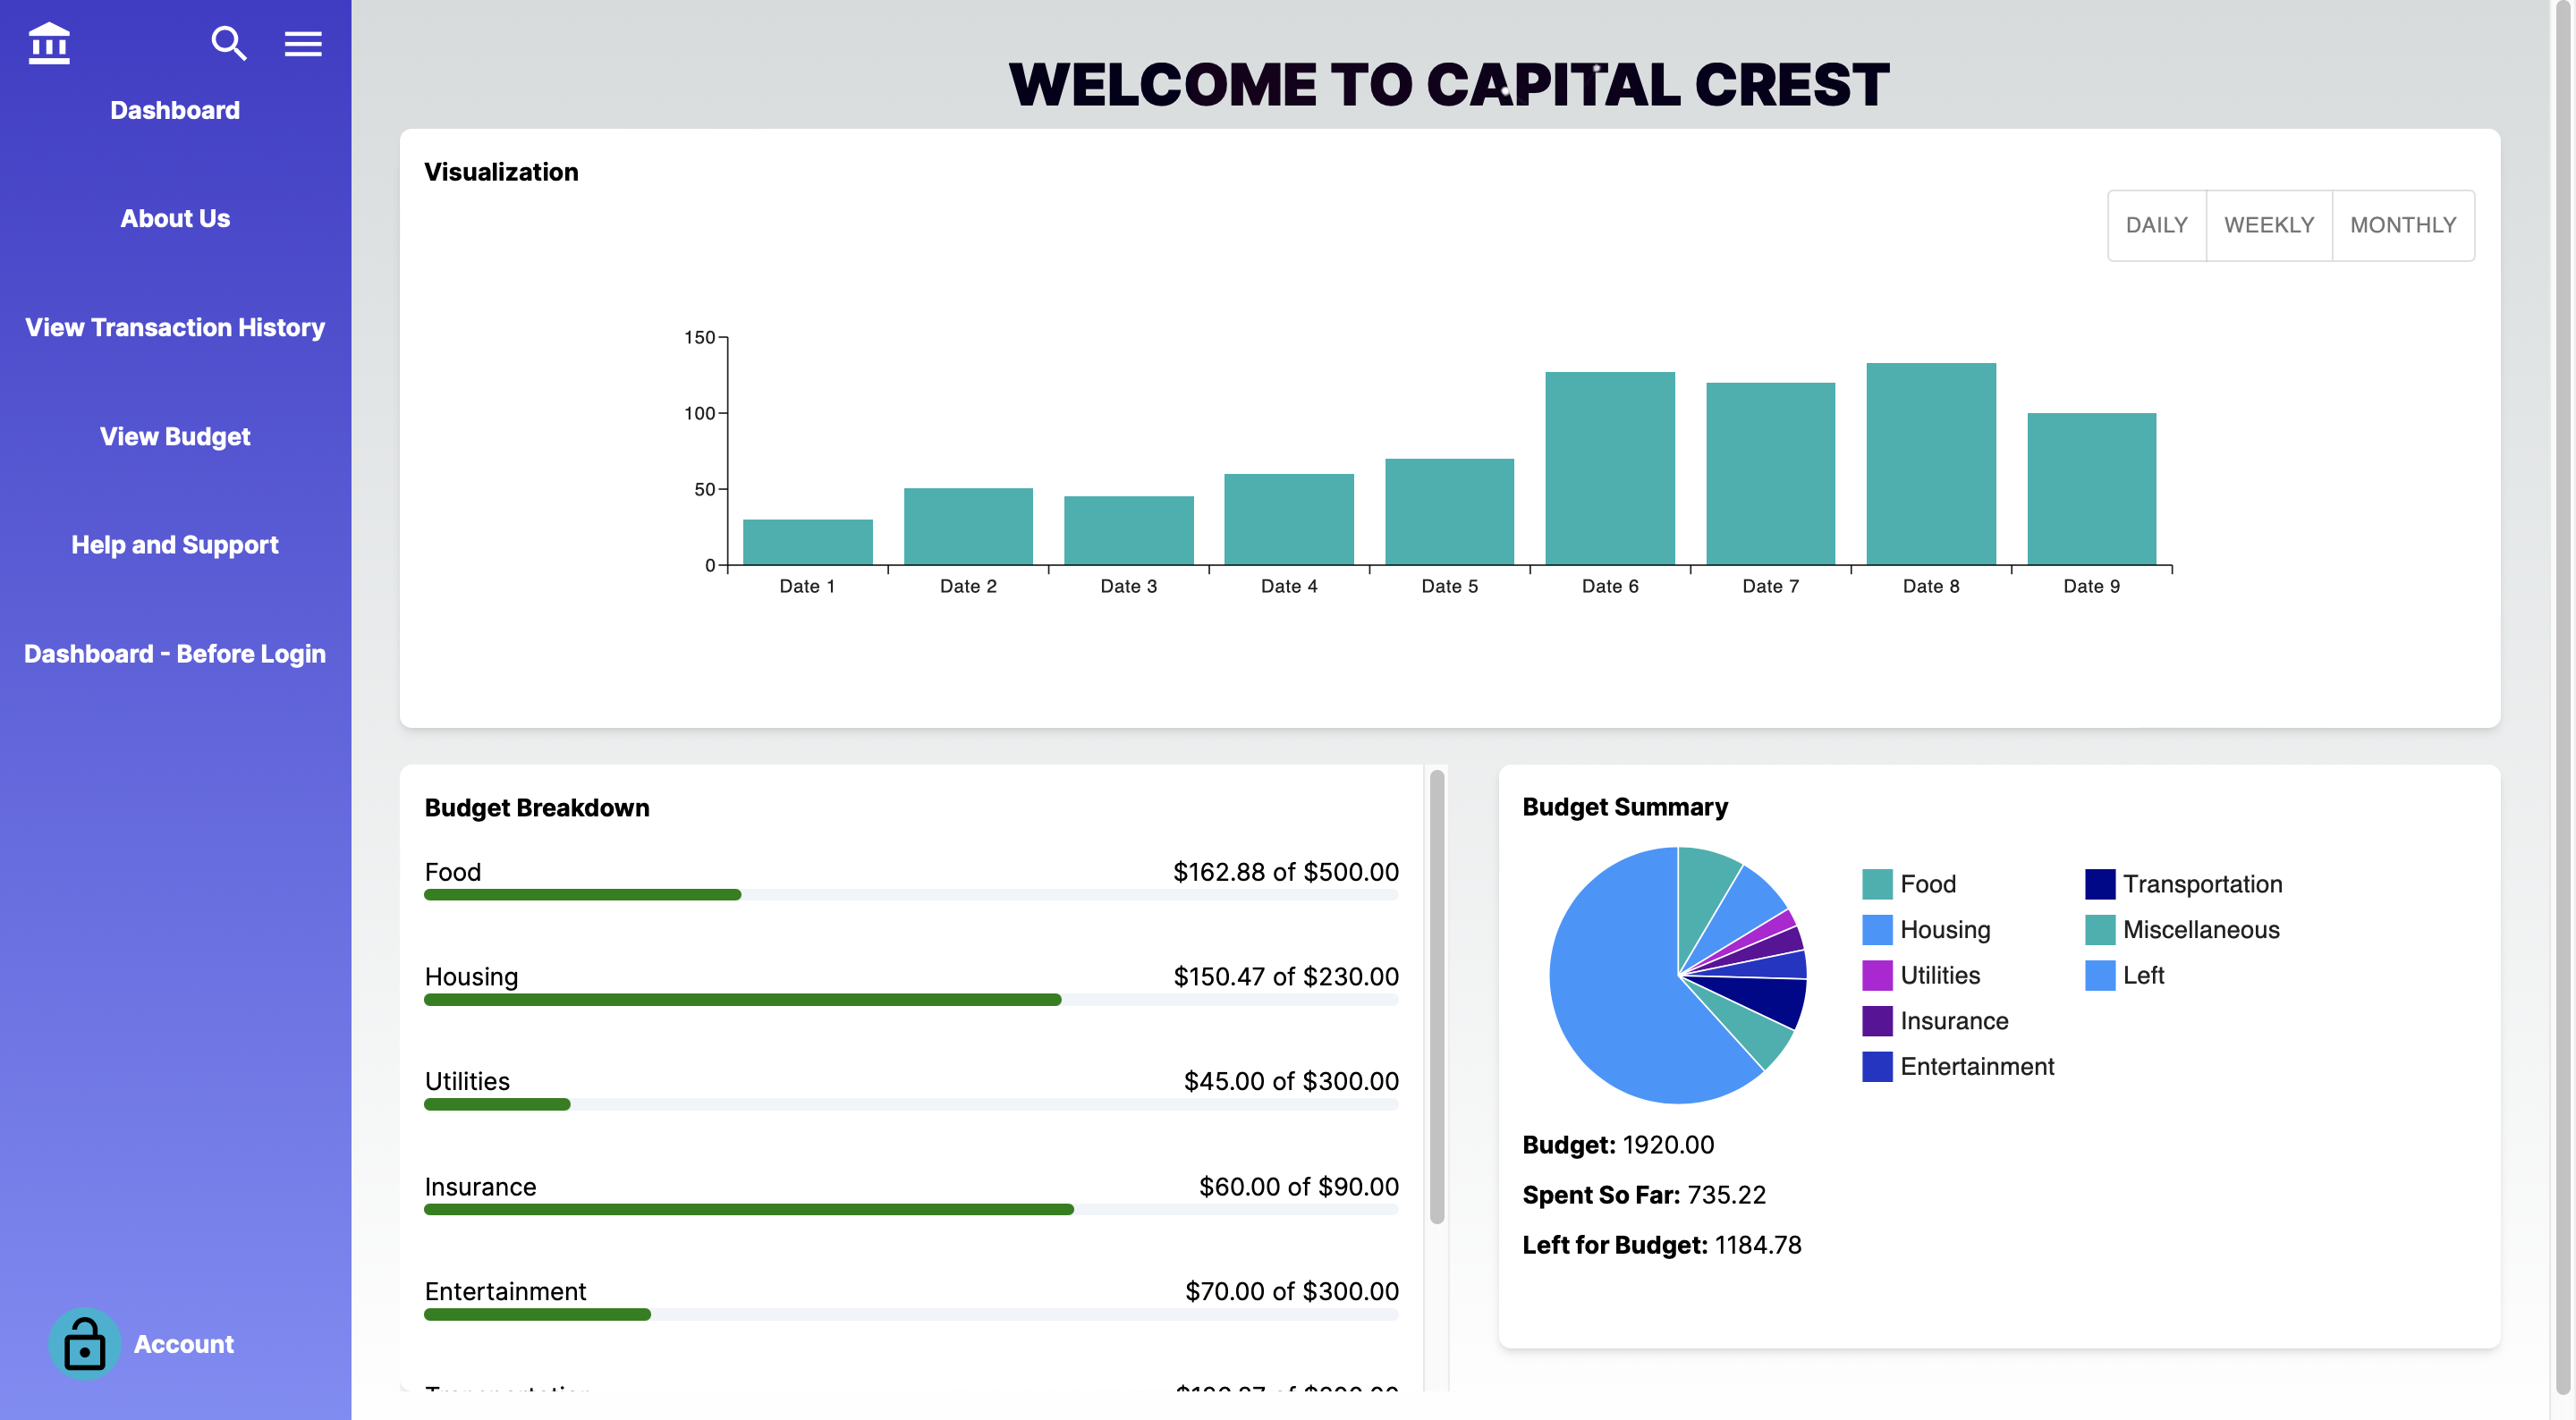Click the Date 2 bar
The width and height of the screenshot is (2576, 1420).
coord(968,526)
